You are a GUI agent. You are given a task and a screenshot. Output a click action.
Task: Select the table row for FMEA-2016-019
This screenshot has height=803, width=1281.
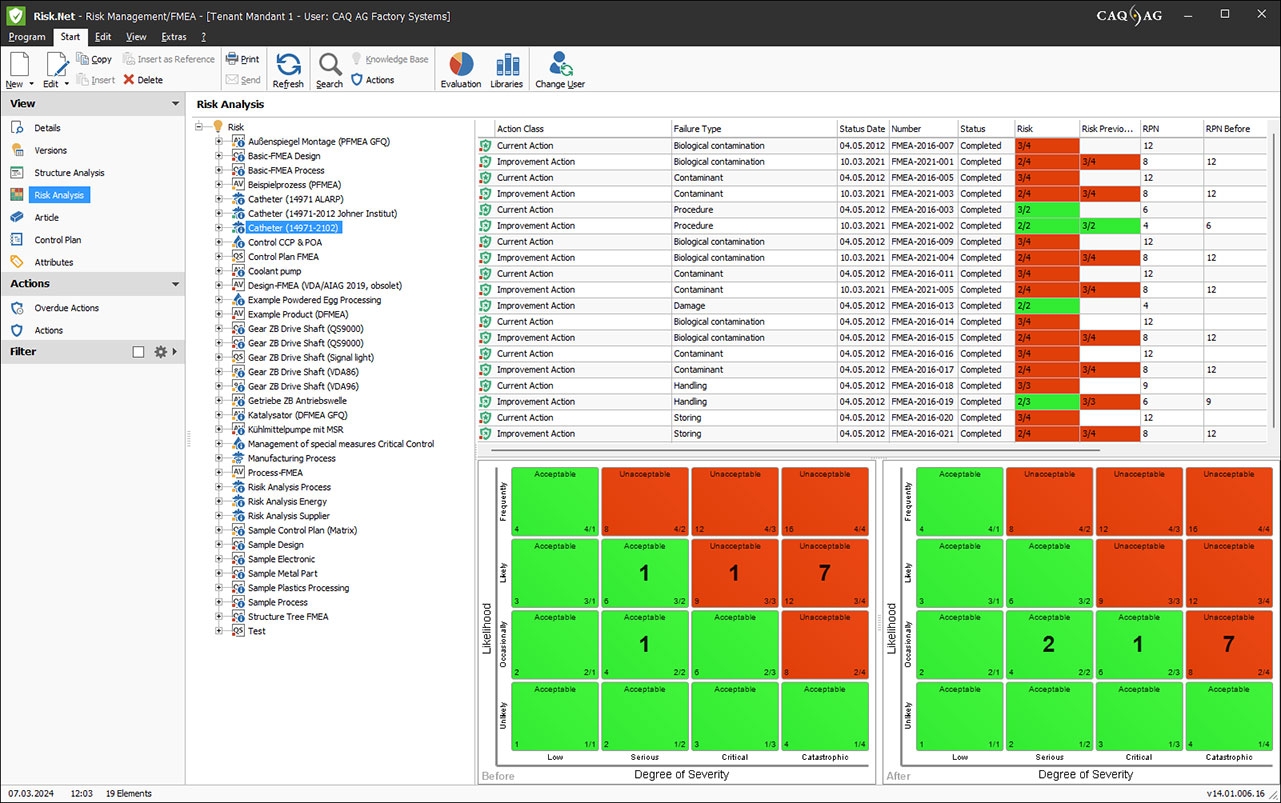tap(872, 402)
